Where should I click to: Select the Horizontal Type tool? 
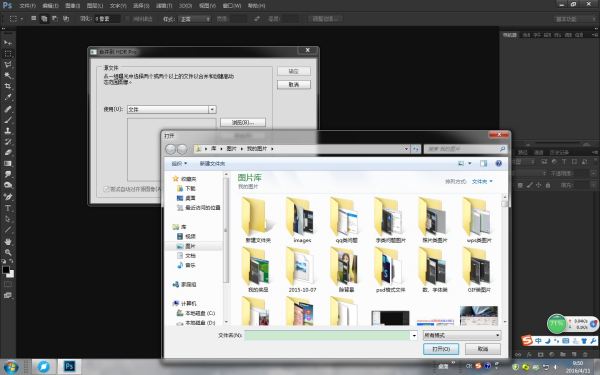[x=8, y=208]
